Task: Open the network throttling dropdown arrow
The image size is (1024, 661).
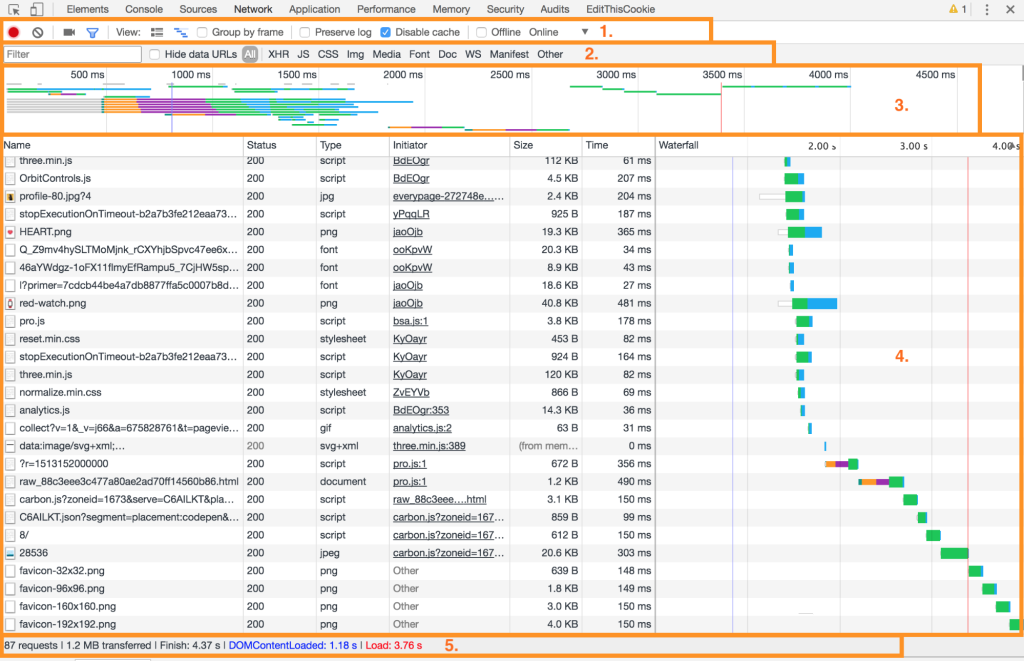Action: [585, 31]
